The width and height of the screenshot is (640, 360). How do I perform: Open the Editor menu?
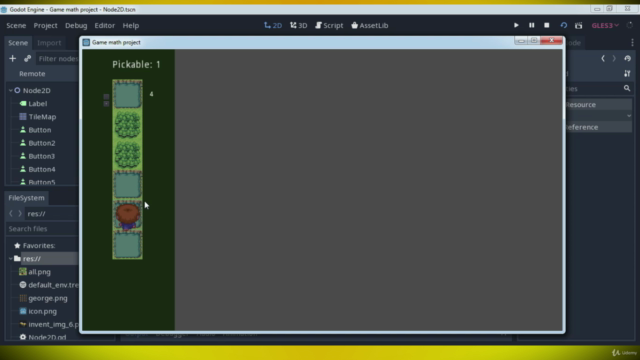point(104,25)
